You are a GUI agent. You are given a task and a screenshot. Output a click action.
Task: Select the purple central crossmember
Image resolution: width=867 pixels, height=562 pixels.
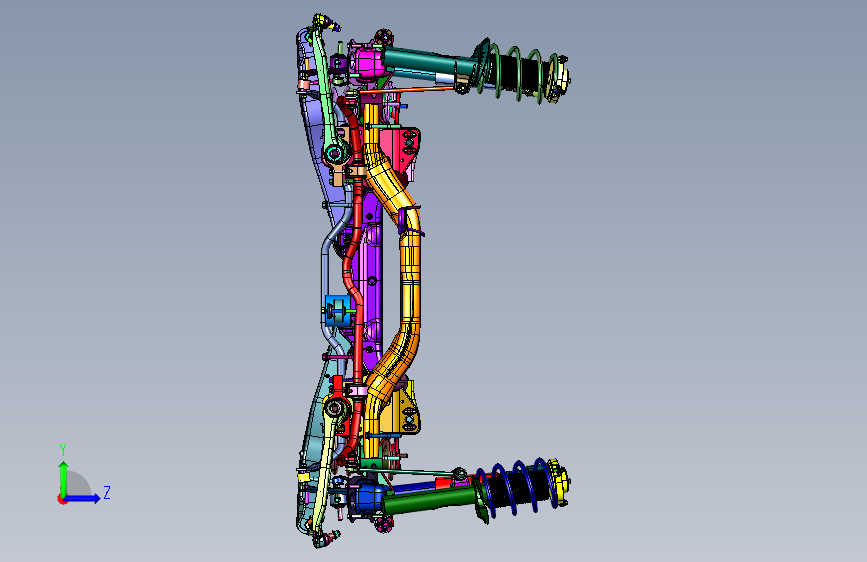tap(374, 282)
